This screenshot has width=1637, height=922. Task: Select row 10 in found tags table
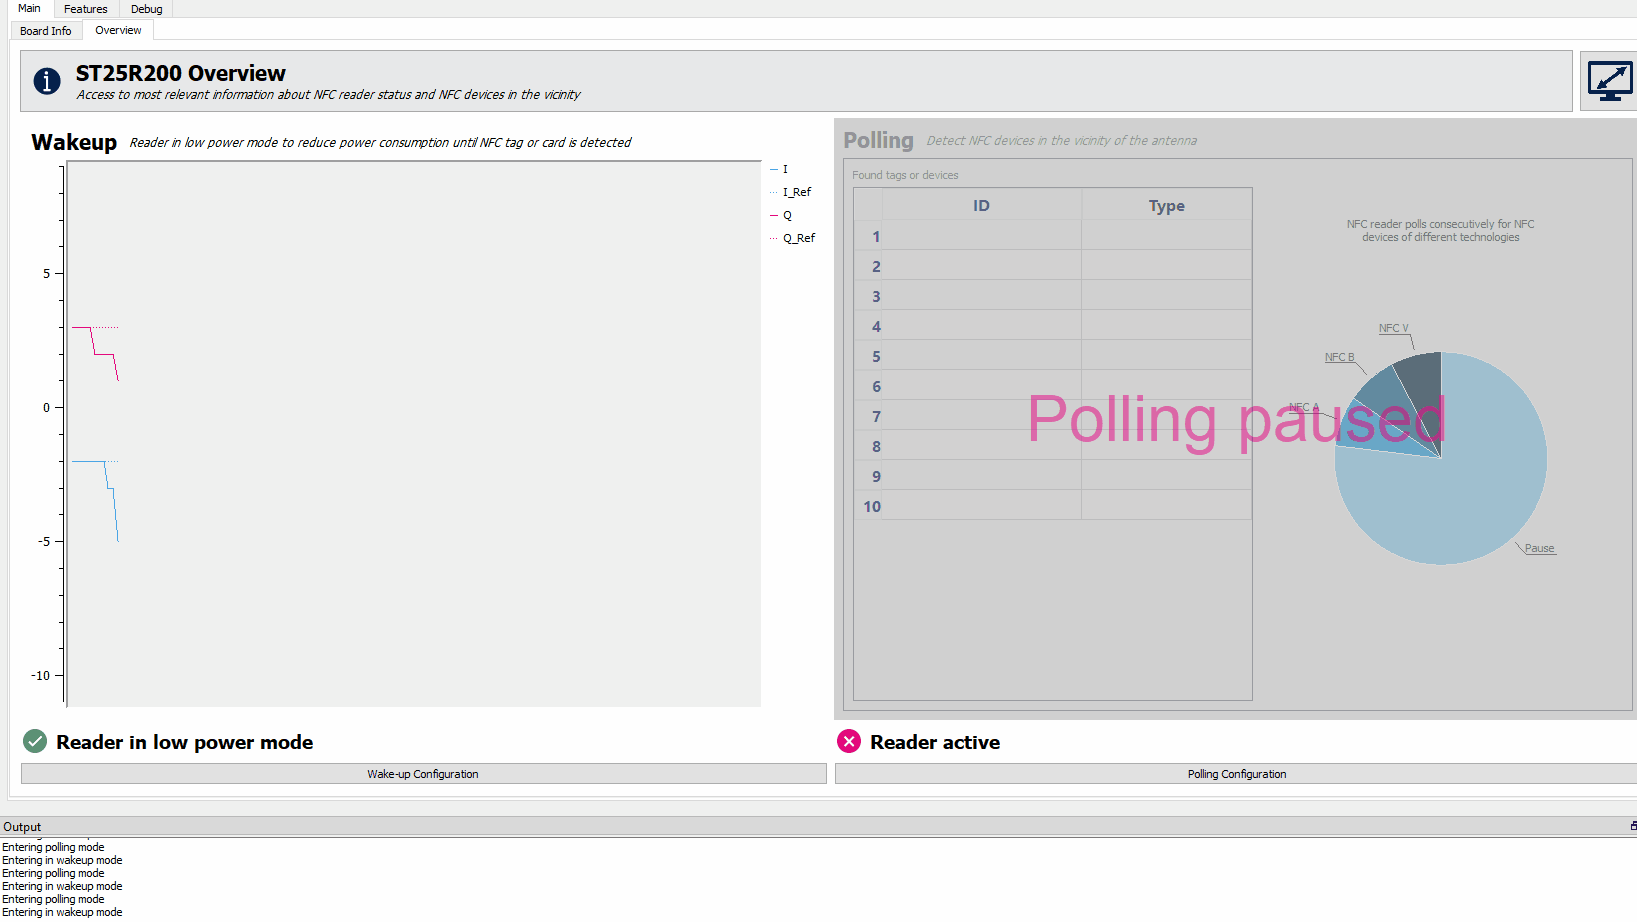tap(1053, 506)
